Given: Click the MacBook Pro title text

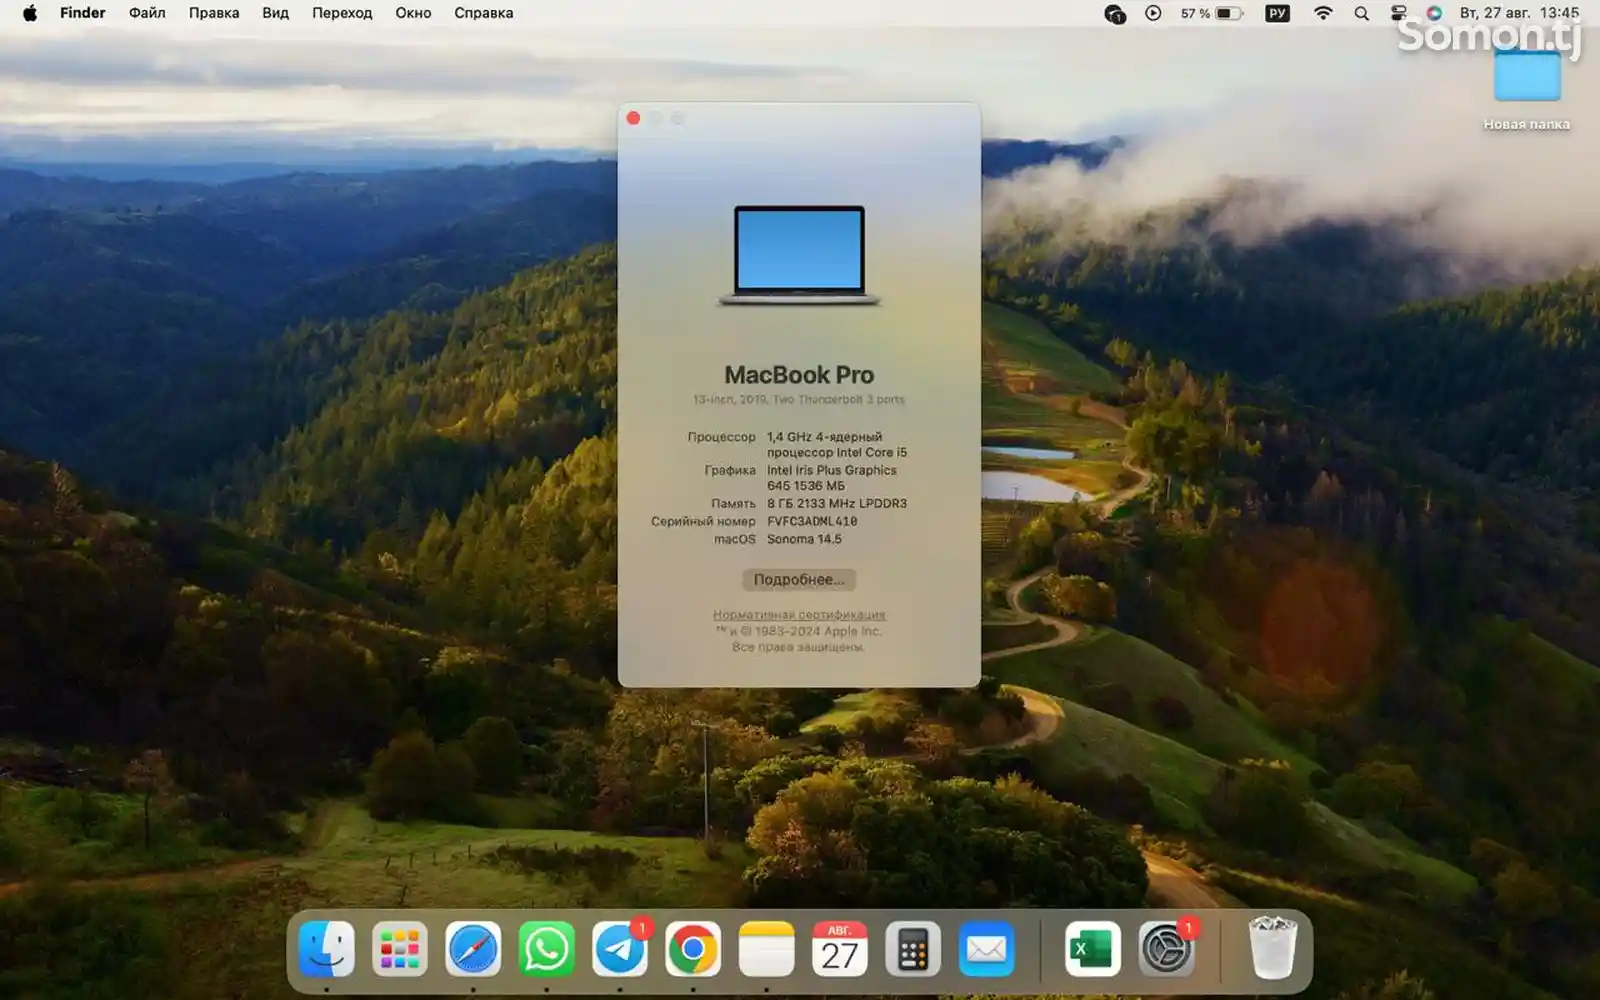Looking at the screenshot, I should click(x=799, y=375).
